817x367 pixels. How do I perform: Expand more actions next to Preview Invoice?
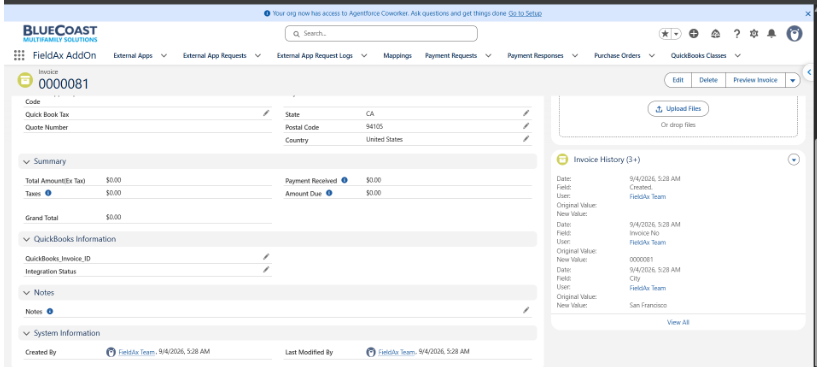[x=793, y=80]
